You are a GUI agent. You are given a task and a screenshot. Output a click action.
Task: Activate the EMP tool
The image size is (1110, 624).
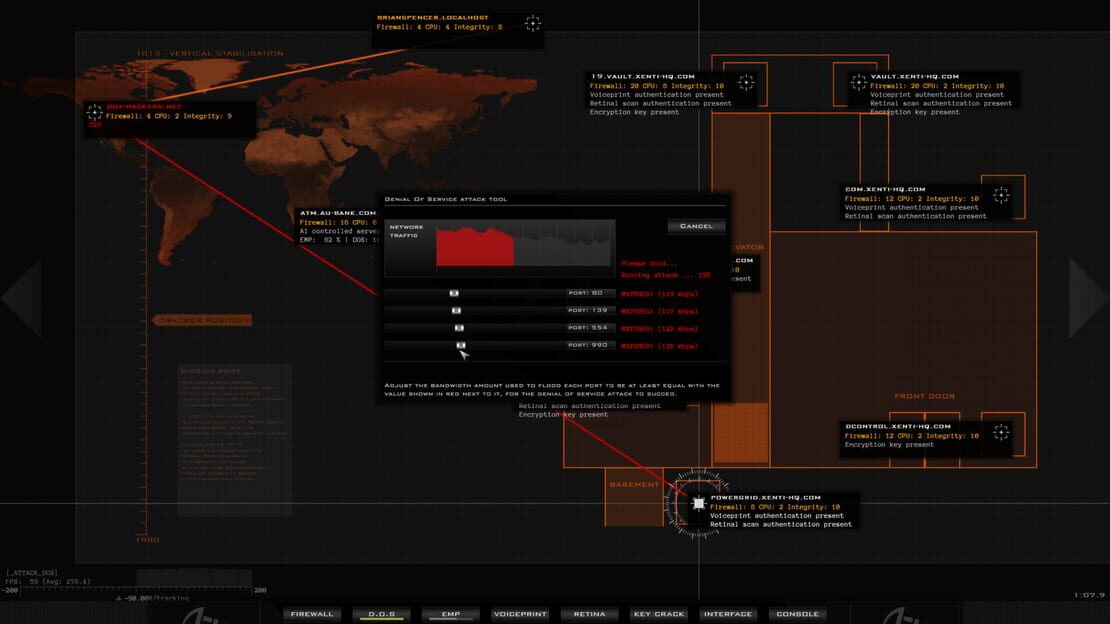coord(451,614)
